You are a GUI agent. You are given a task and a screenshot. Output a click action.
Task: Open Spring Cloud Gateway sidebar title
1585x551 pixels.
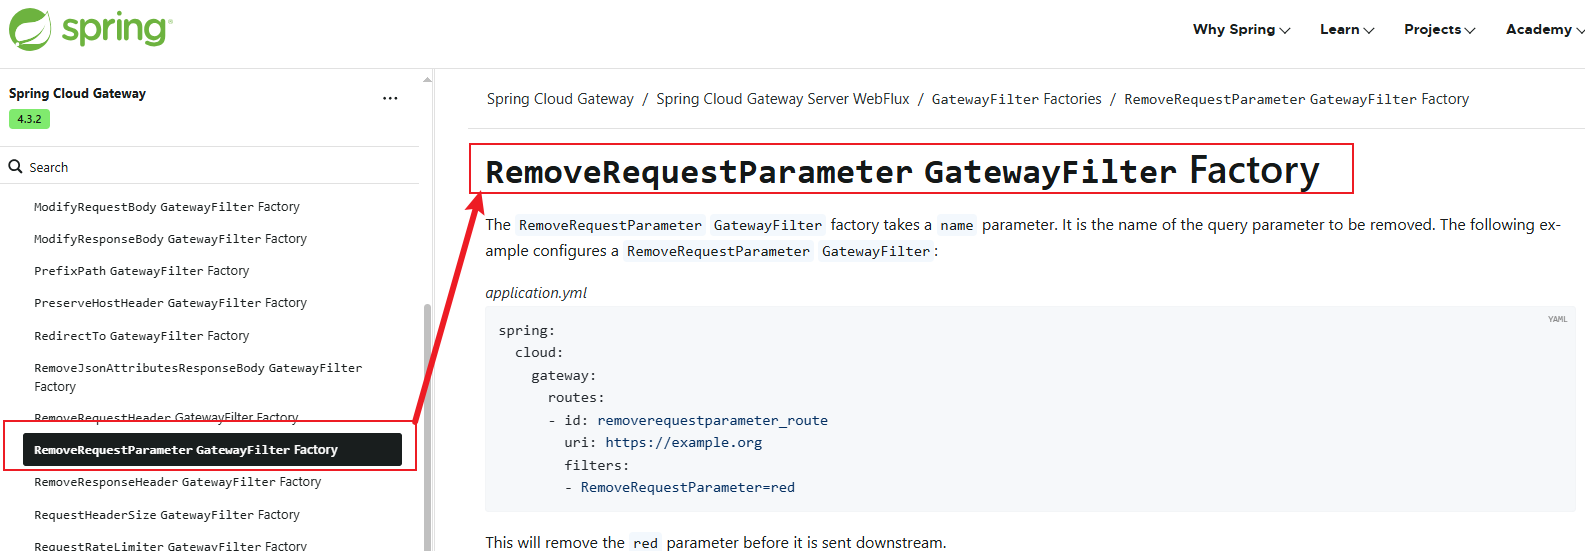click(77, 93)
